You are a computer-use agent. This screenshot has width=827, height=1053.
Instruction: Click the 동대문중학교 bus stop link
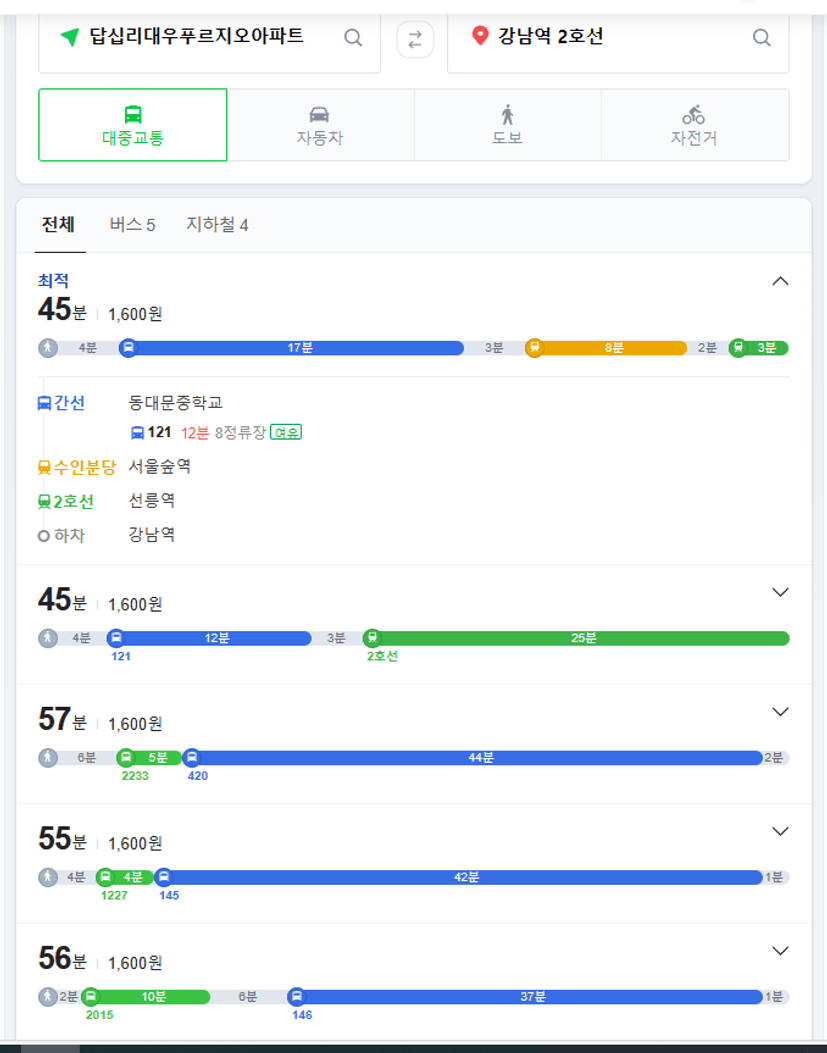(x=175, y=403)
